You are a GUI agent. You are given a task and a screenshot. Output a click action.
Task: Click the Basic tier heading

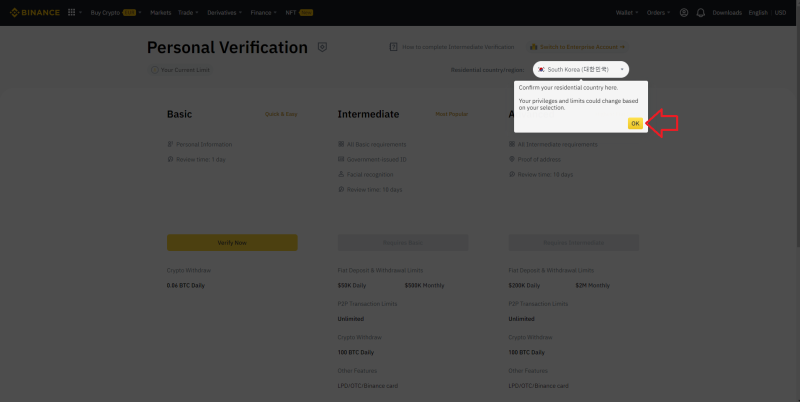pyautogui.click(x=180, y=114)
